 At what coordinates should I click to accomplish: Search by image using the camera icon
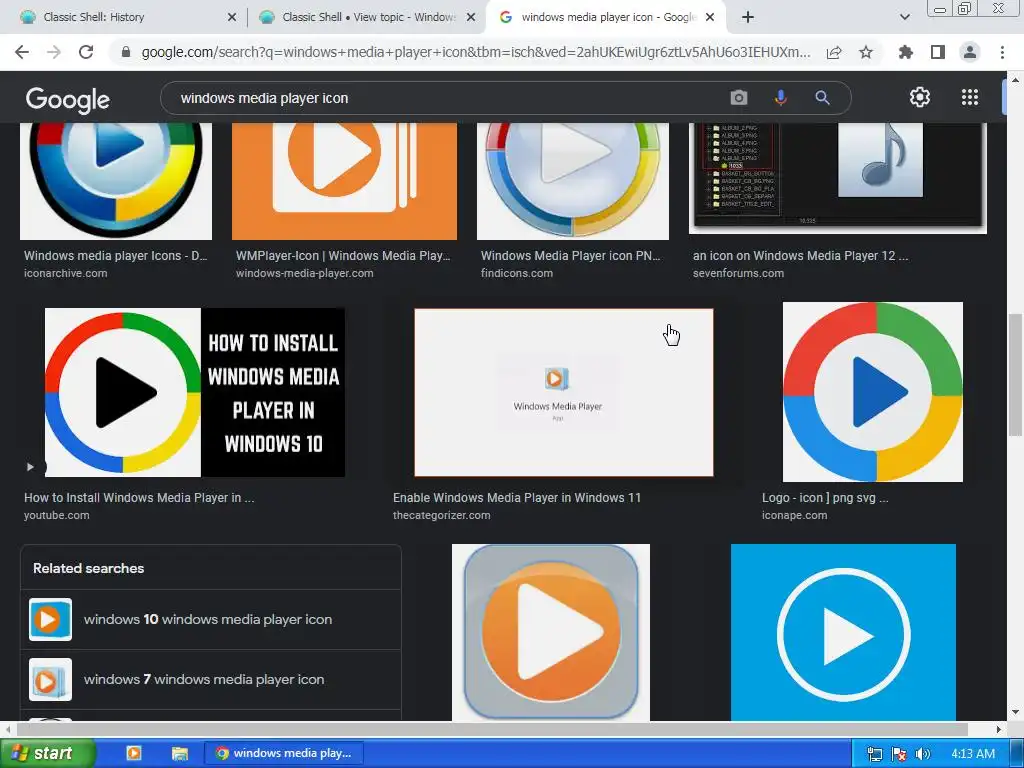pyautogui.click(x=739, y=98)
